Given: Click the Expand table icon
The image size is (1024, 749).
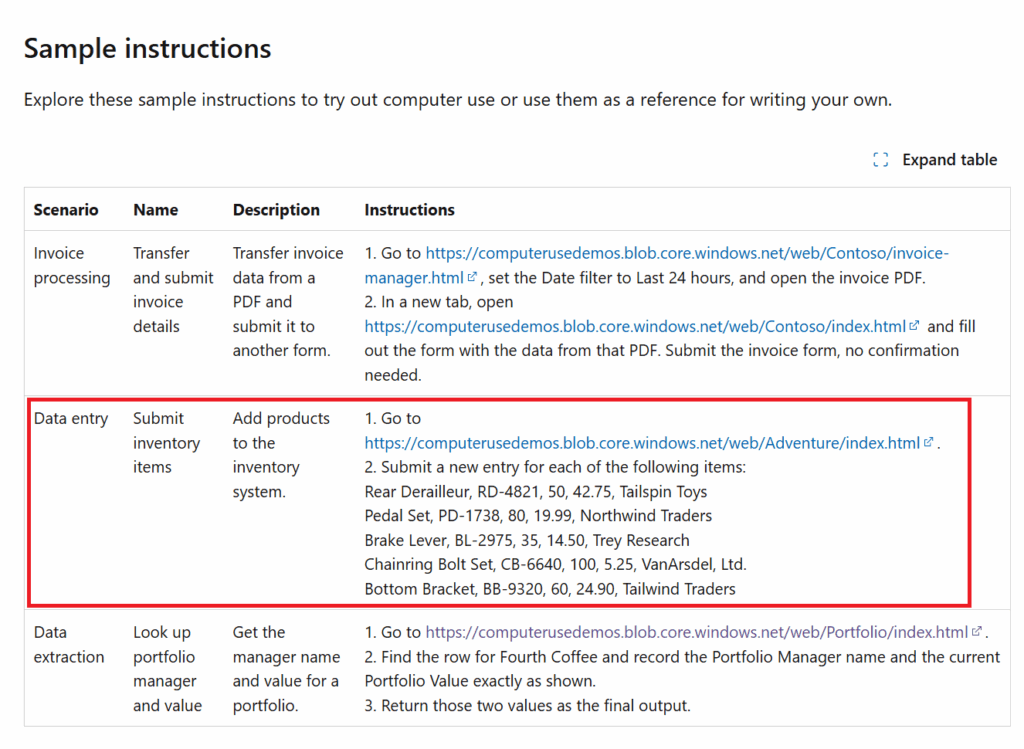Looking at the screenshot, I should coord(880,160).
